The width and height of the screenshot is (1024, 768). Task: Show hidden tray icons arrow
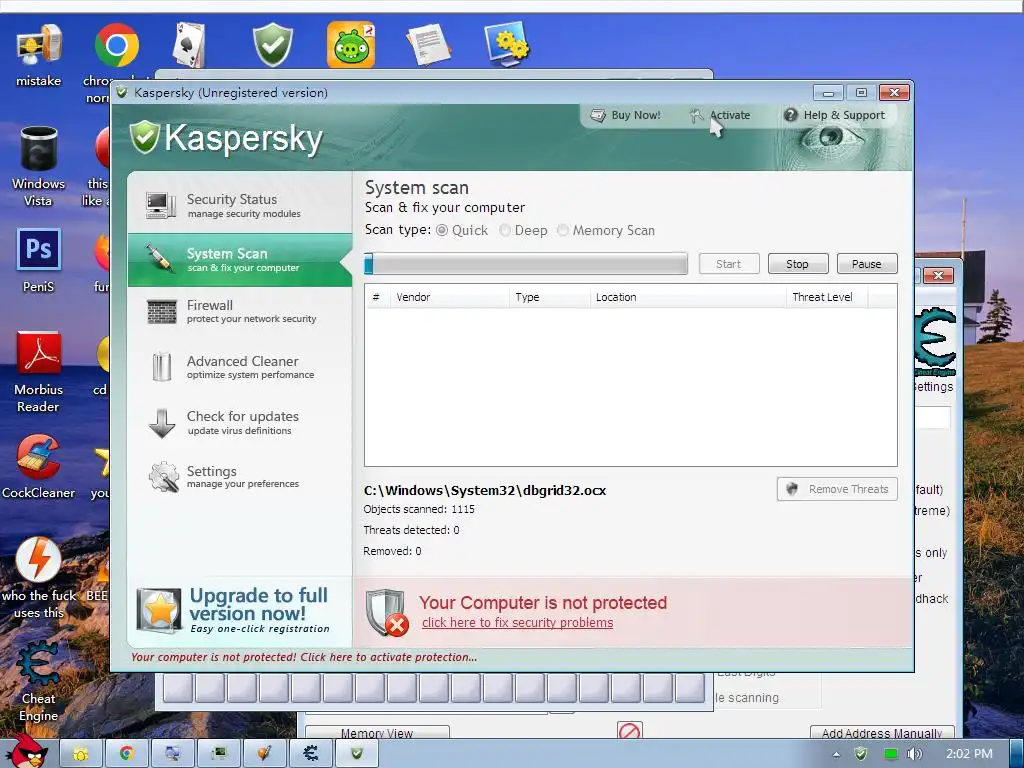(x=836, y=755)
